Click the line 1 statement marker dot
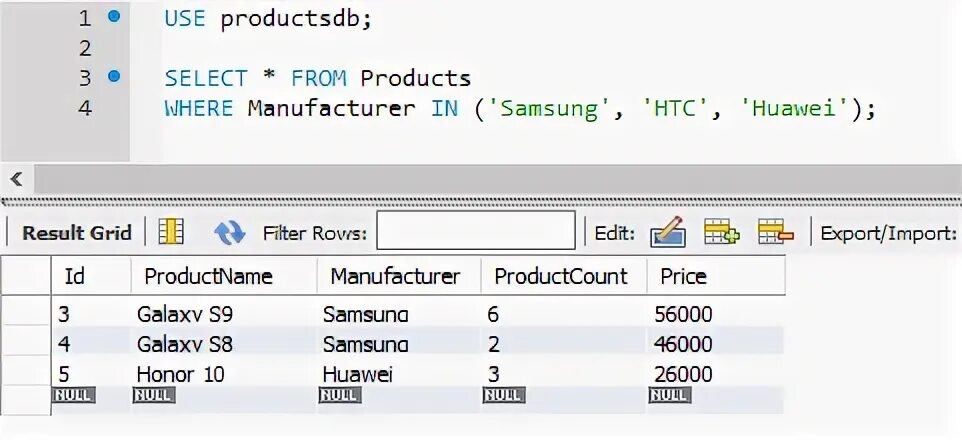The height and width of the screenshot is (440, 962). click(x=113, y=17)
